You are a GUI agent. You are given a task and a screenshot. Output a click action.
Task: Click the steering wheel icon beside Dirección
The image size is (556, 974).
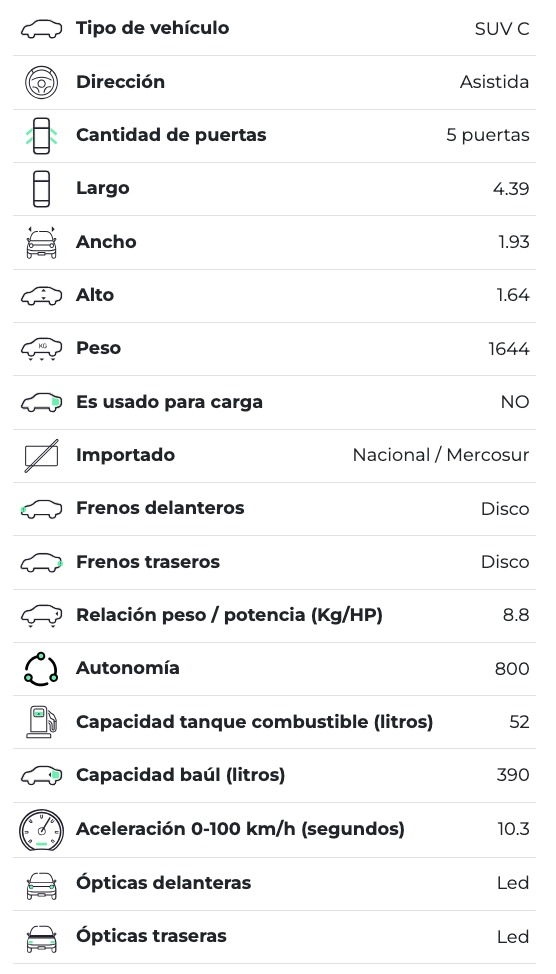pos(42,83)
